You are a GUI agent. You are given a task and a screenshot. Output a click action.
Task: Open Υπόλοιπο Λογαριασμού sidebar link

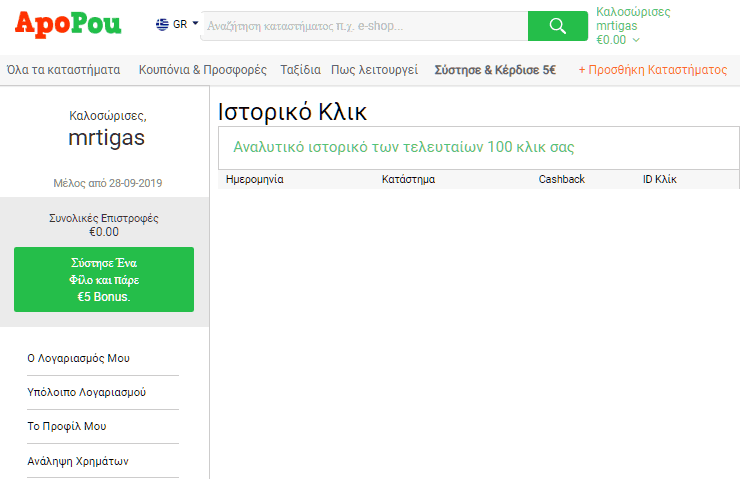(x=86, y=392)
